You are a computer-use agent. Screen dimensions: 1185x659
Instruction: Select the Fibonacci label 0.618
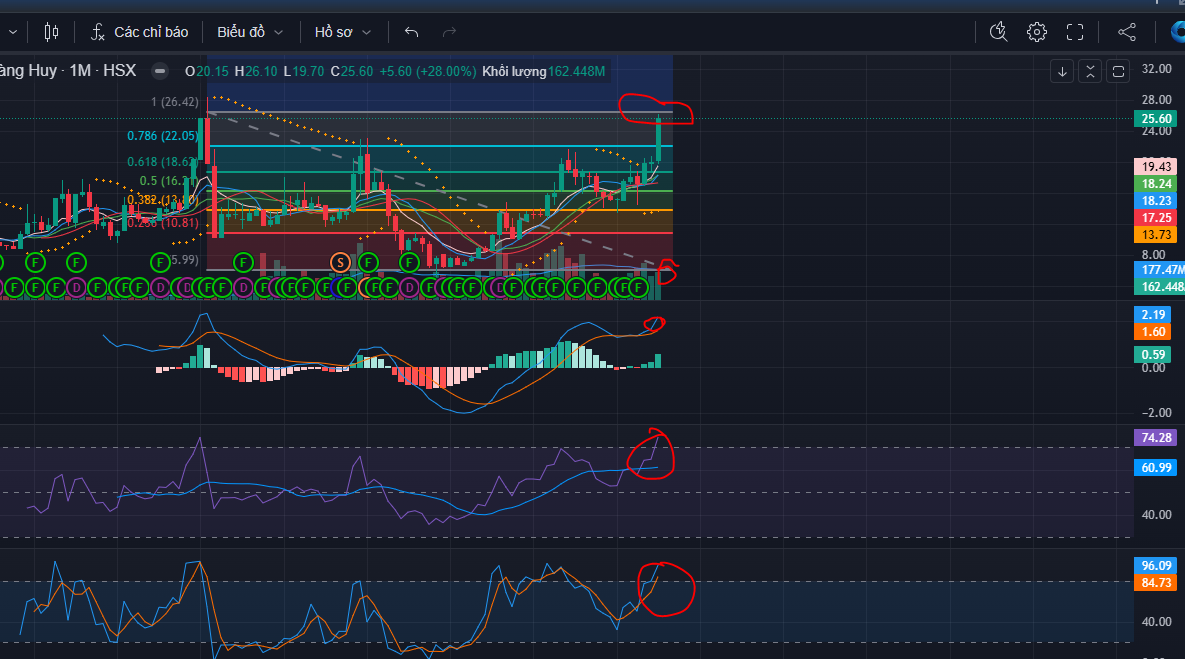pyautogui.click(x=162, y=162)
